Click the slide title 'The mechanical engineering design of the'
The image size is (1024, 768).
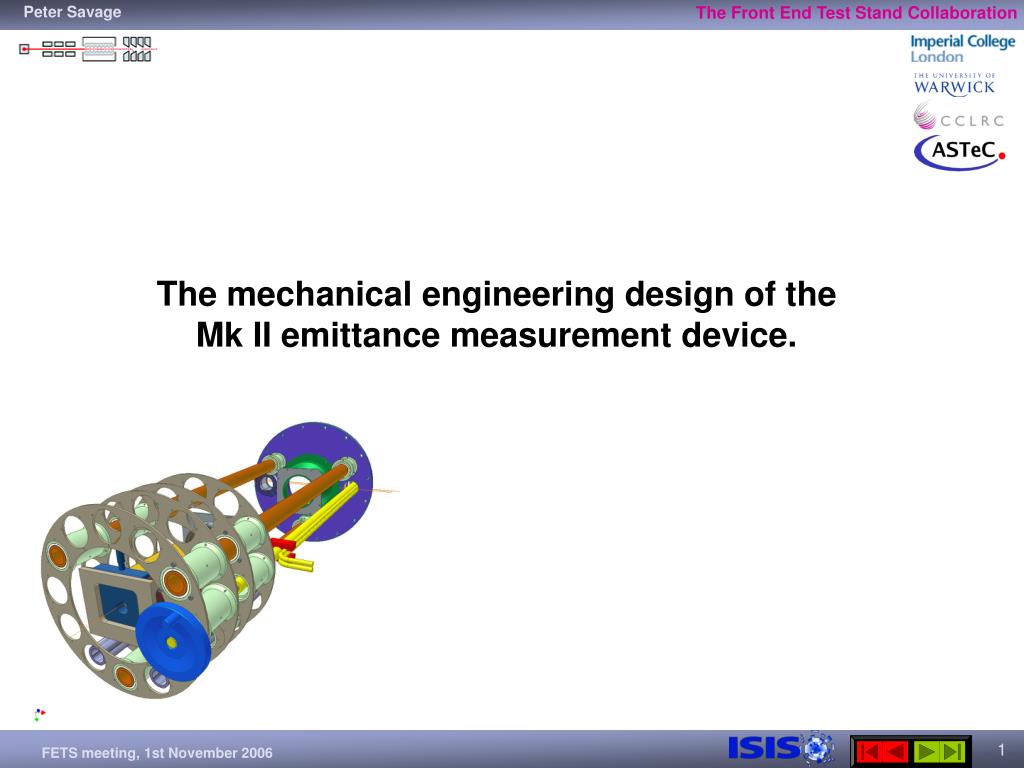pos(496,294)
